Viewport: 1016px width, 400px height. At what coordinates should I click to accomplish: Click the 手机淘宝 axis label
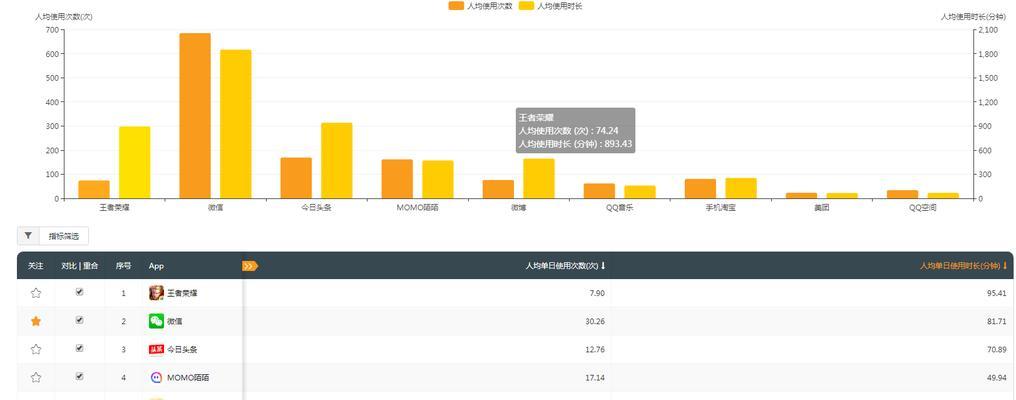(721, 208)
